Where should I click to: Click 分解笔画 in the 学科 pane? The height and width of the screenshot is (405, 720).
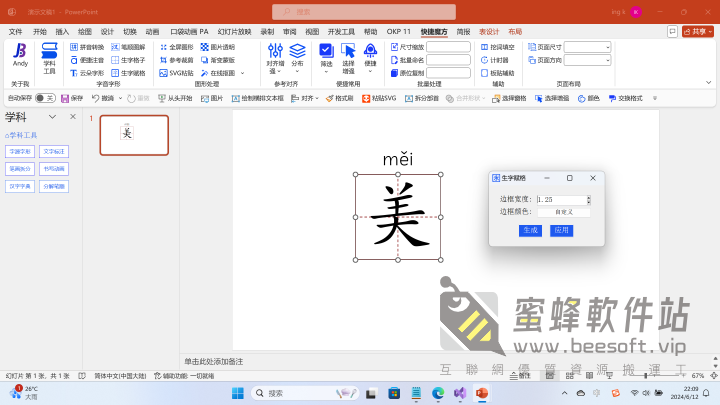pyautogui.click(x=54, y=186)
